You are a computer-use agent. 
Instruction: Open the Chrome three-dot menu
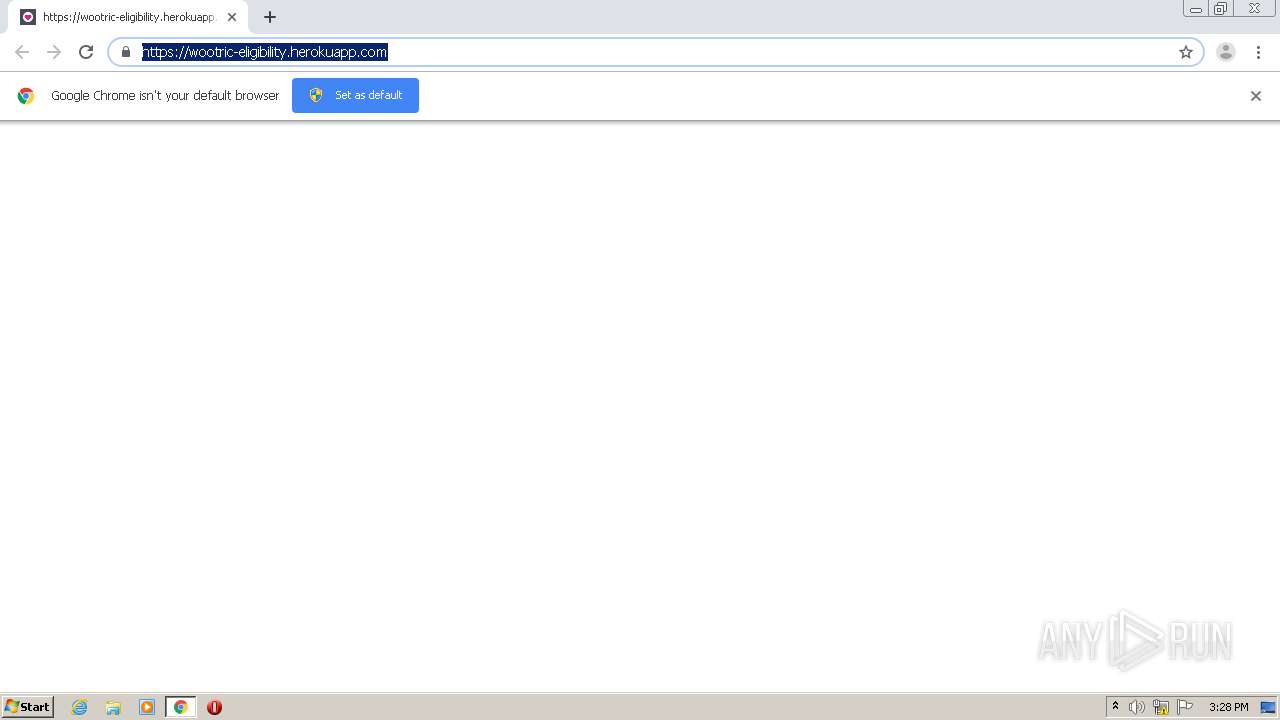1258,52
